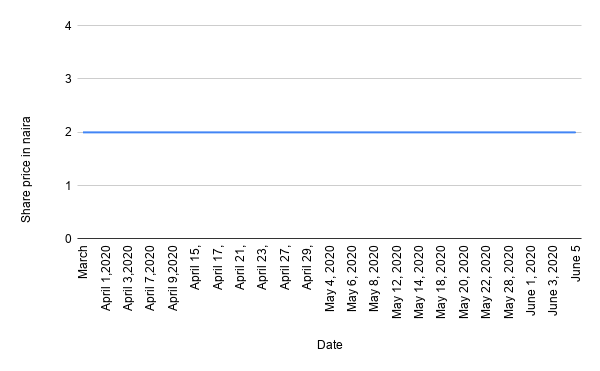Click the y-axis value 3
This screenshot has width=600, height=371.
[68, 79]
